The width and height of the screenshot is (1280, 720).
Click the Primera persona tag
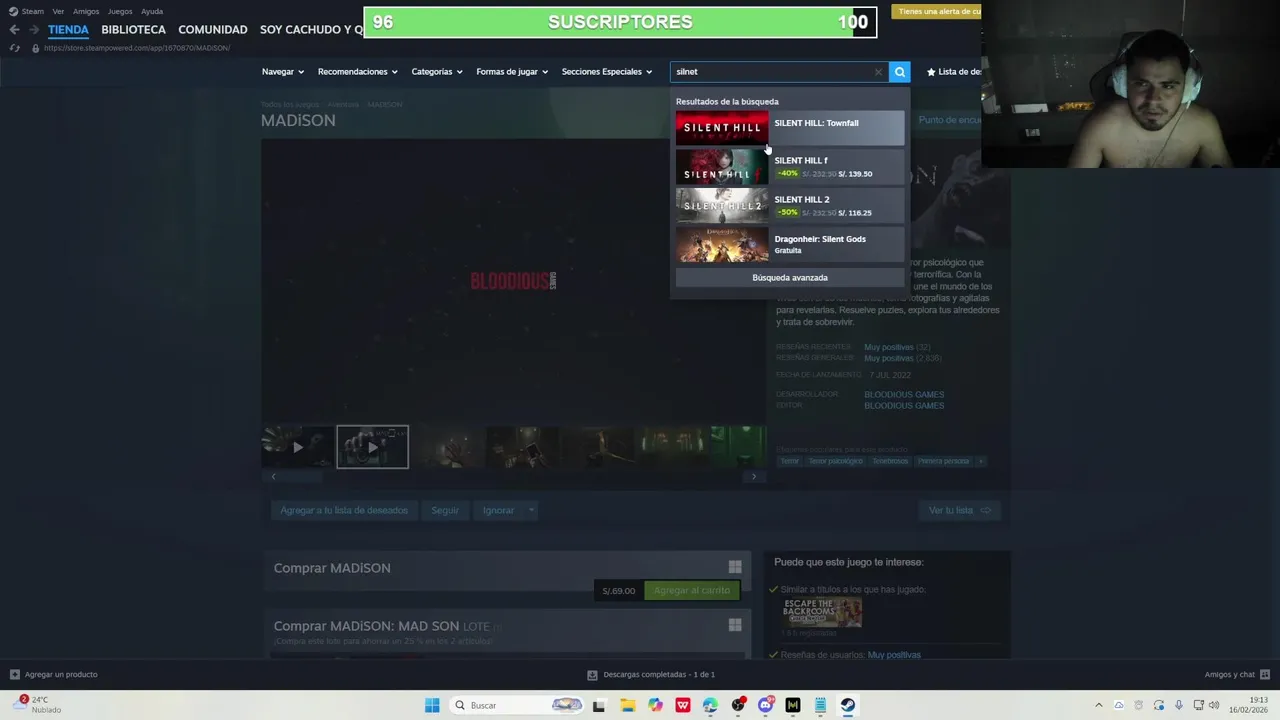(x=943, y=461)
